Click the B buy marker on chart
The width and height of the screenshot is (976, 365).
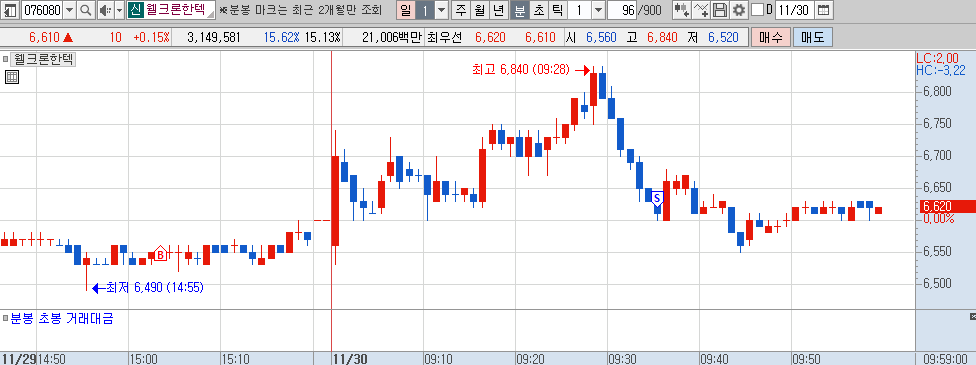pyautogui.click(x=160, y=254)
